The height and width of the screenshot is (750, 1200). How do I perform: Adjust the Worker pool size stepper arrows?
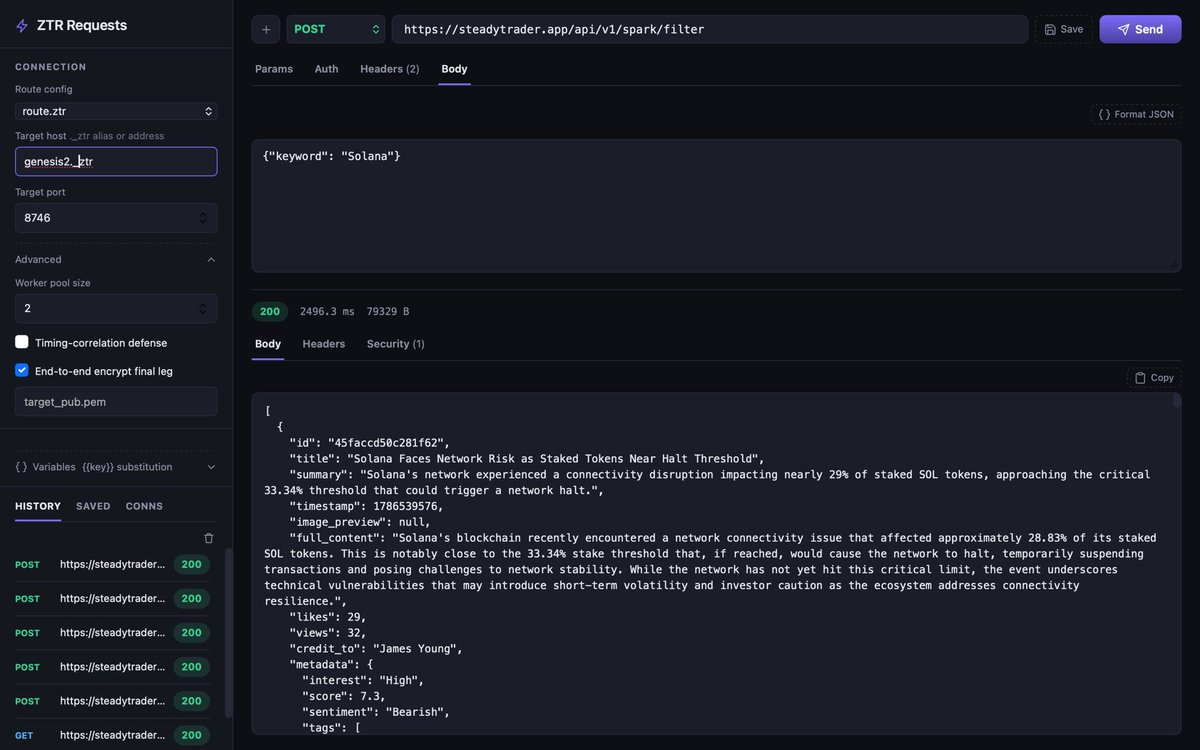click(204, 308)
